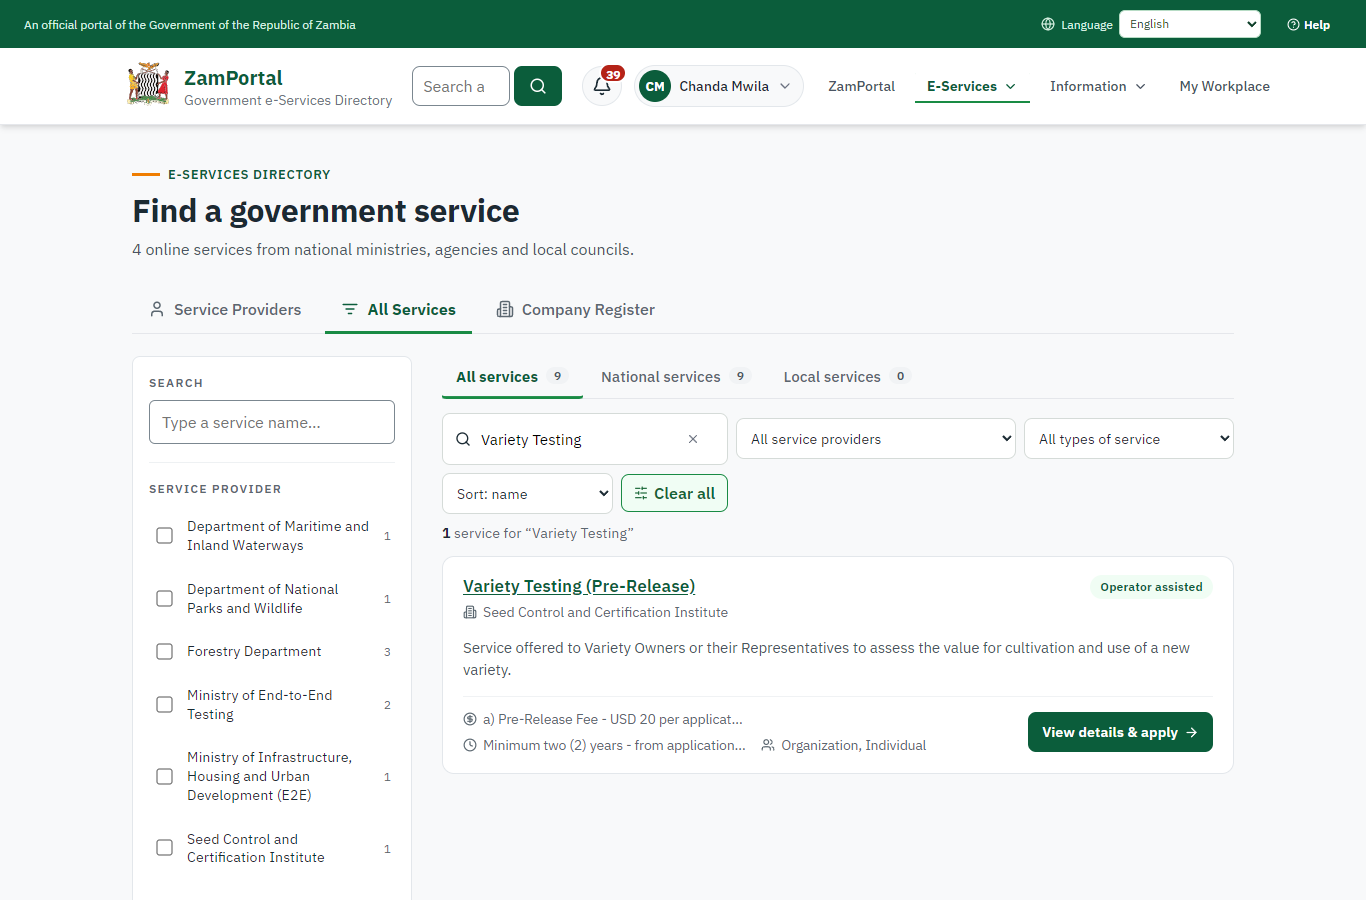Image resolution: width=1366 pixels, height=900 pixels.
Task: Click the header Search input field
Action: (x=461, y=86)
